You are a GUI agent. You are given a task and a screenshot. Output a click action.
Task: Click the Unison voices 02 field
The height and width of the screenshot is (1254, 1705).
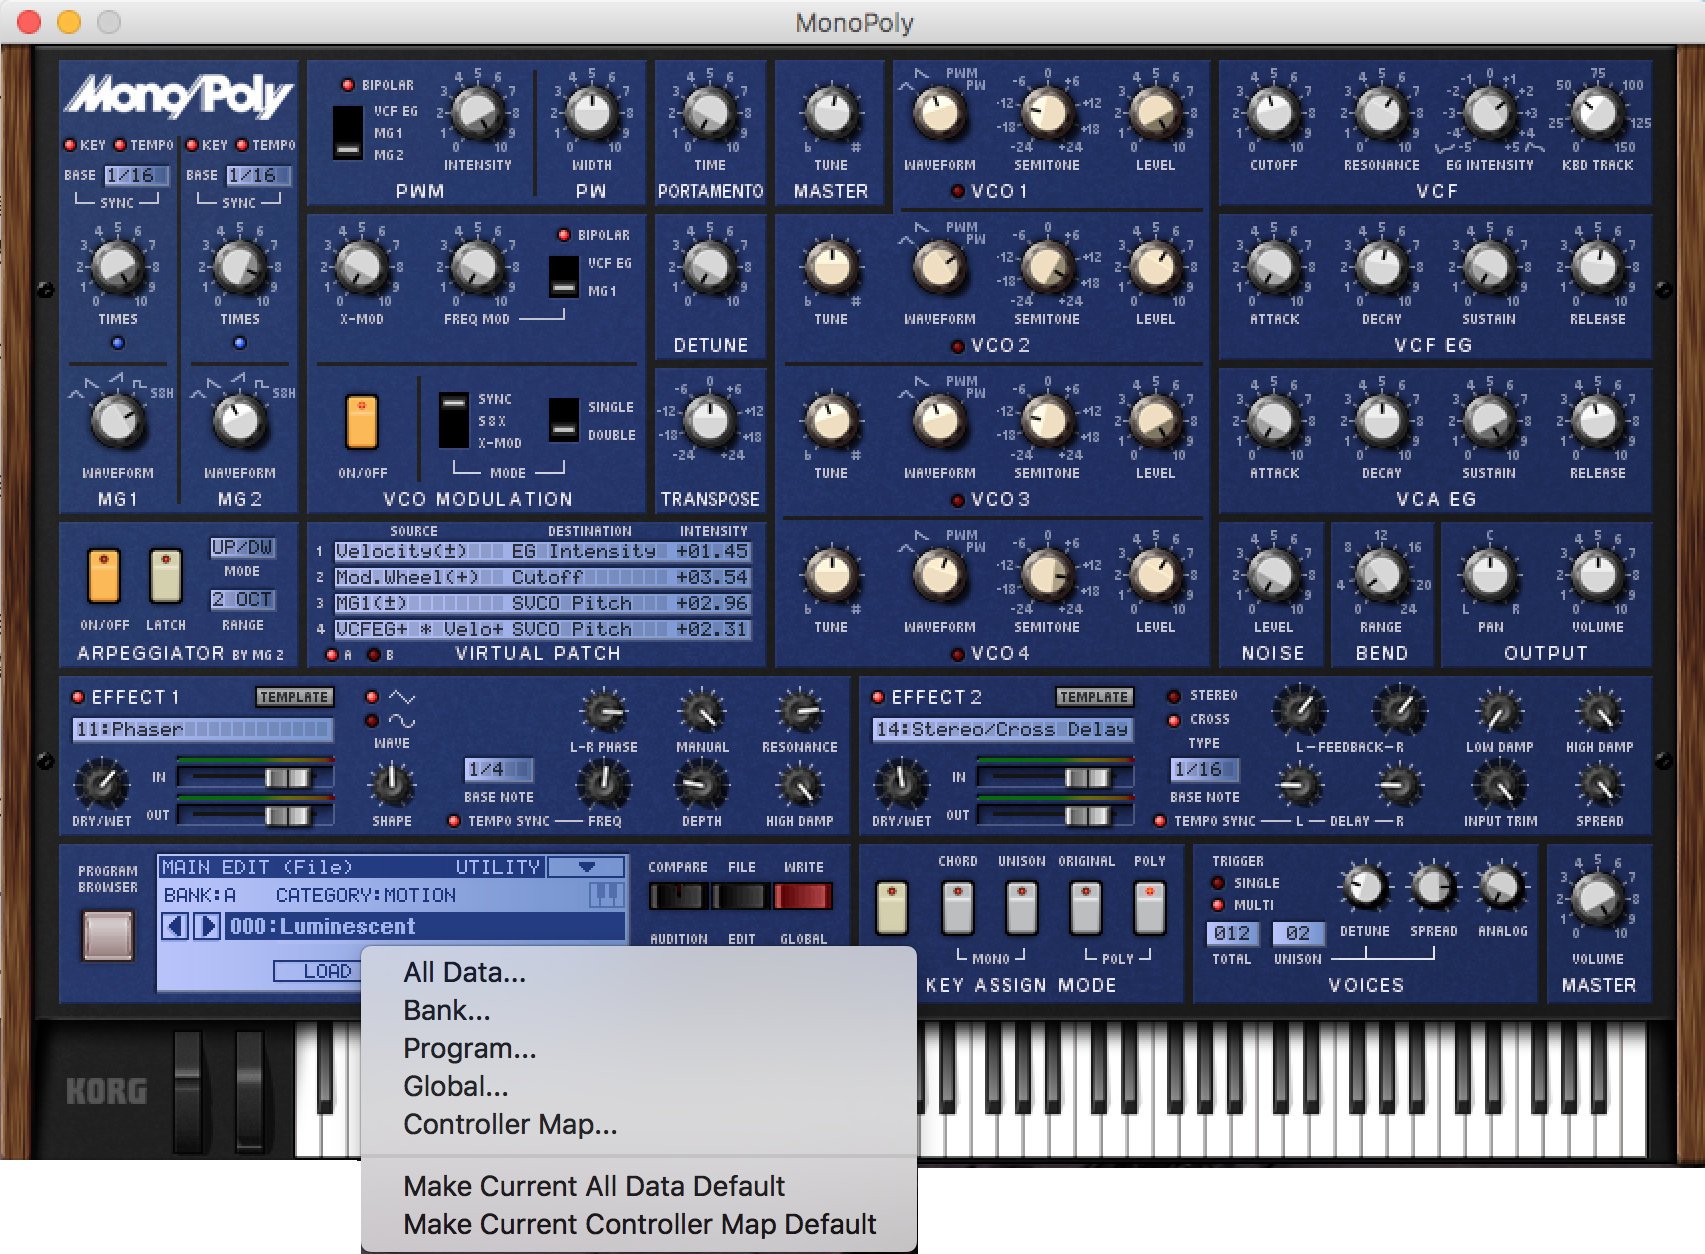(1298, 933)
